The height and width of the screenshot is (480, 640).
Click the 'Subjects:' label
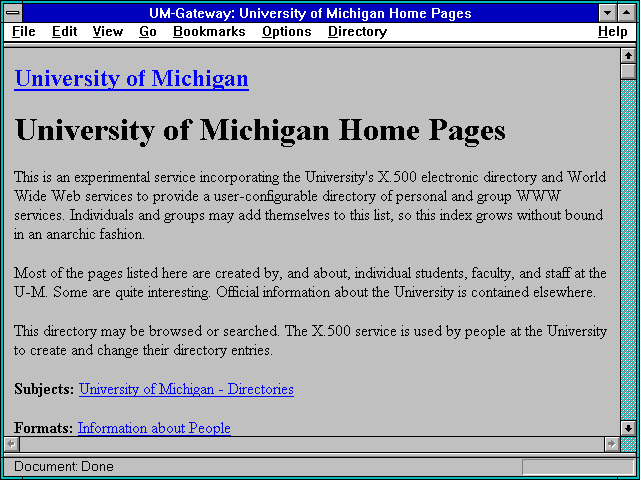(44, 389)
